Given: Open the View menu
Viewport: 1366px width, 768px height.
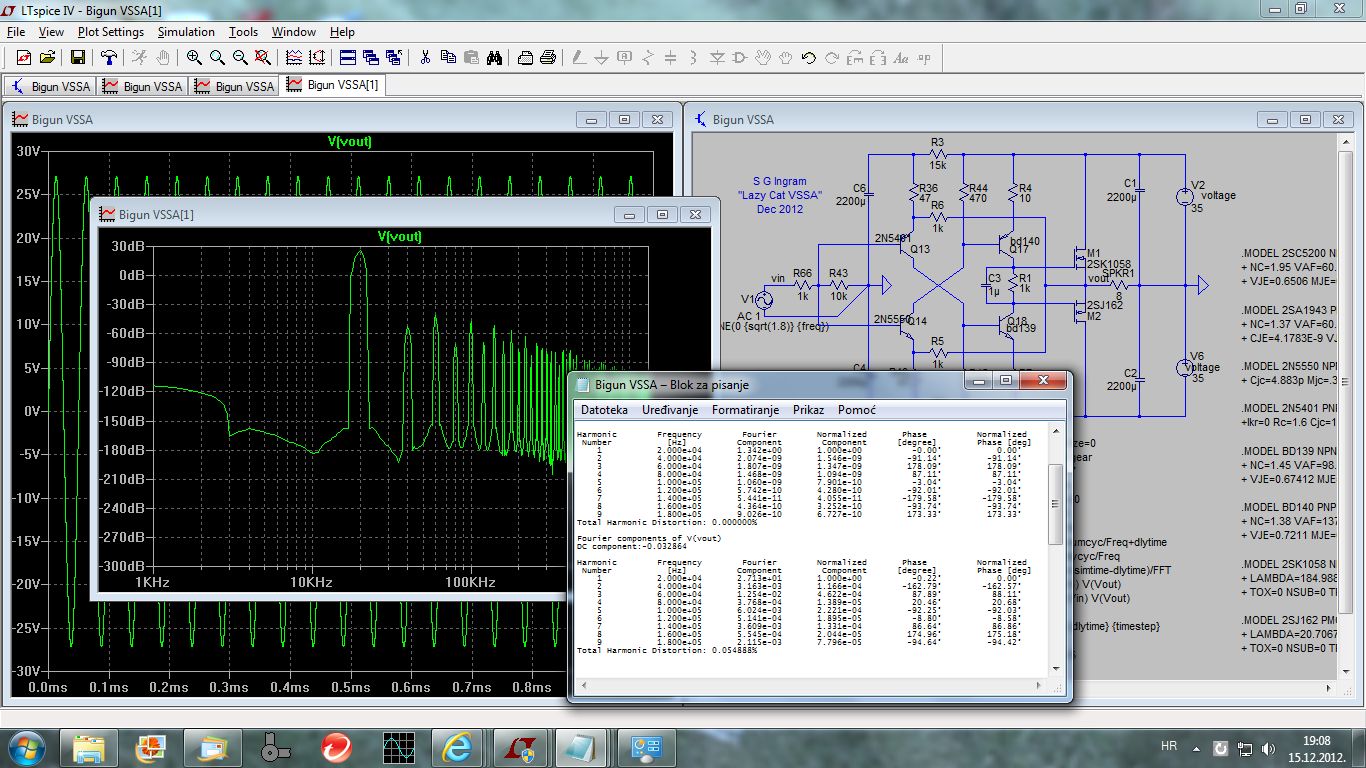Looking at the screenshot, I should pyautogui.click(x=51, y=32).
